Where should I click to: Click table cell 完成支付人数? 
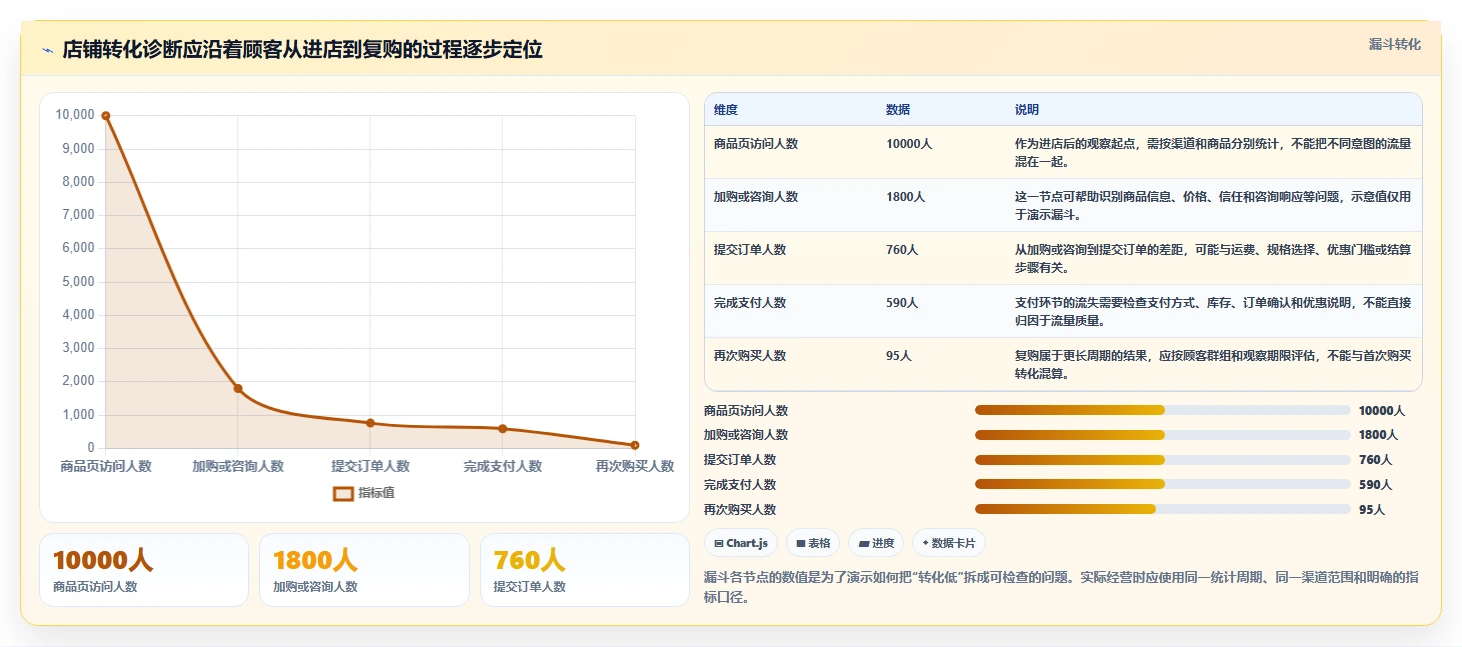tap(750, 303)
